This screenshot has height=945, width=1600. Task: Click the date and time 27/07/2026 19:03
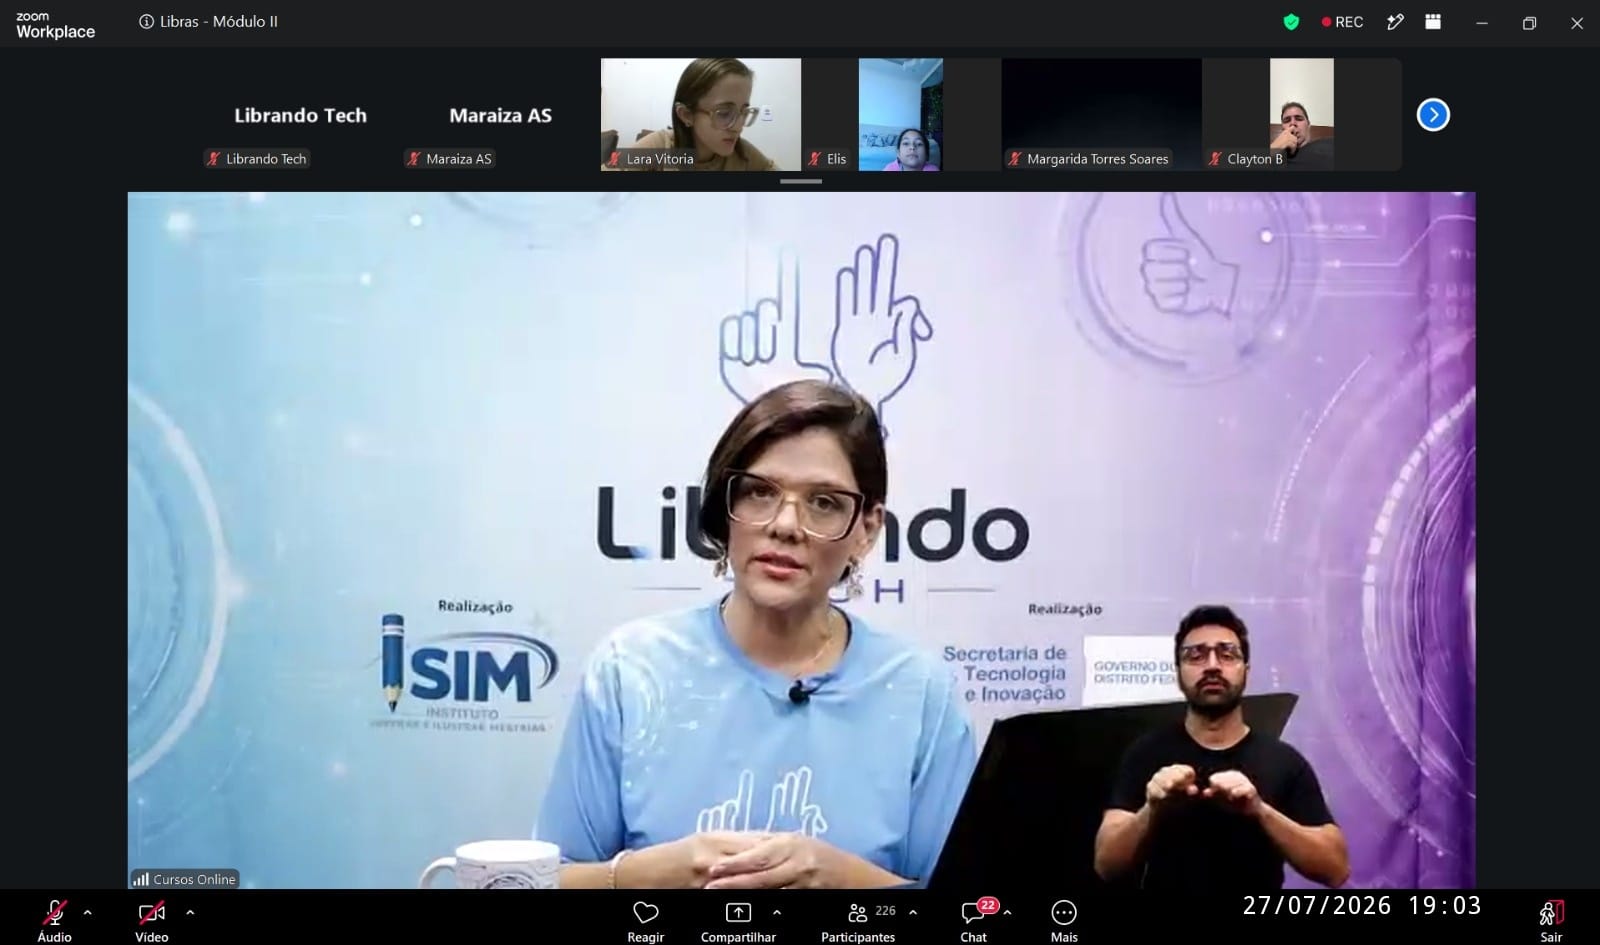coord(1362,906)
